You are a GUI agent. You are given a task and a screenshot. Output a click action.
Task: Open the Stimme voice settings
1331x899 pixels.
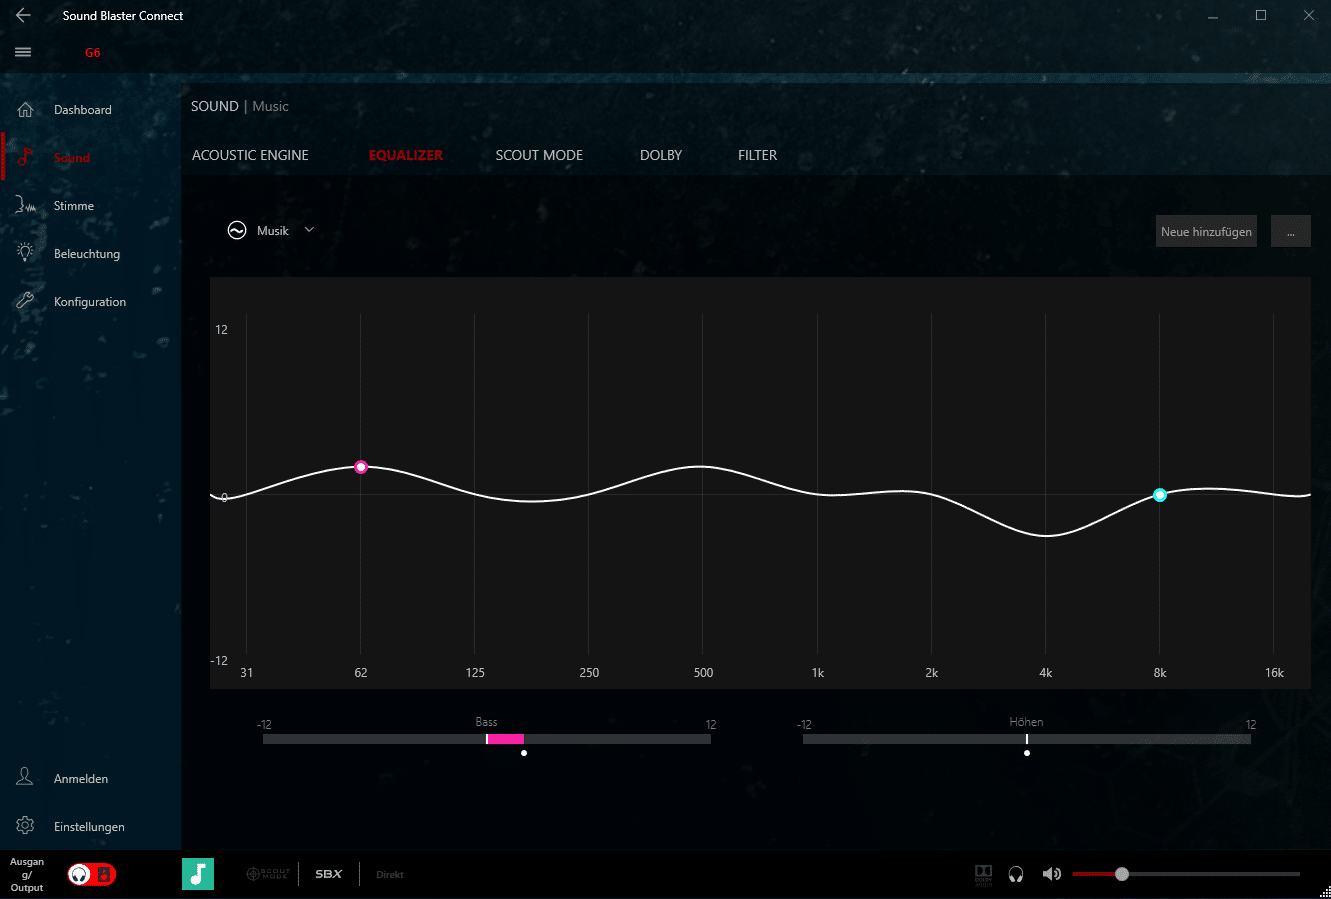click(x=73, y=206)
